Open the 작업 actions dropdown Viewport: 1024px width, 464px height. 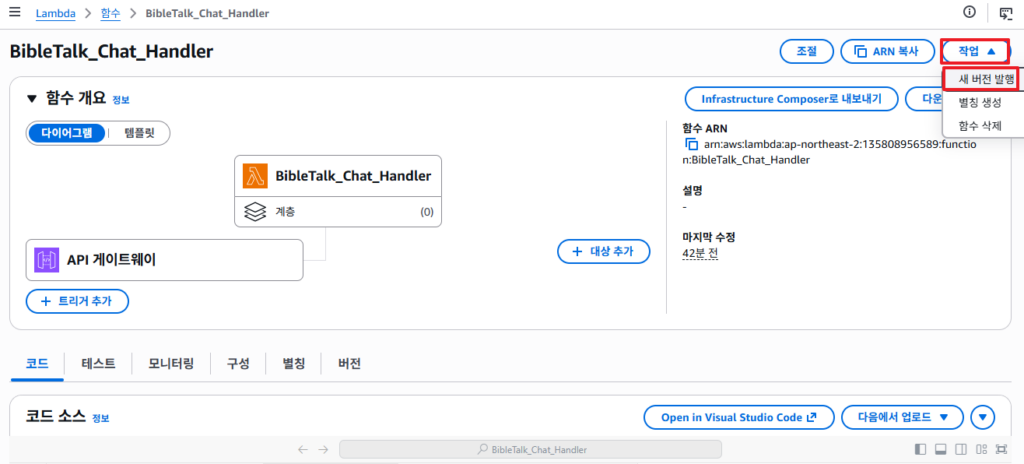[x=976, y=51]
